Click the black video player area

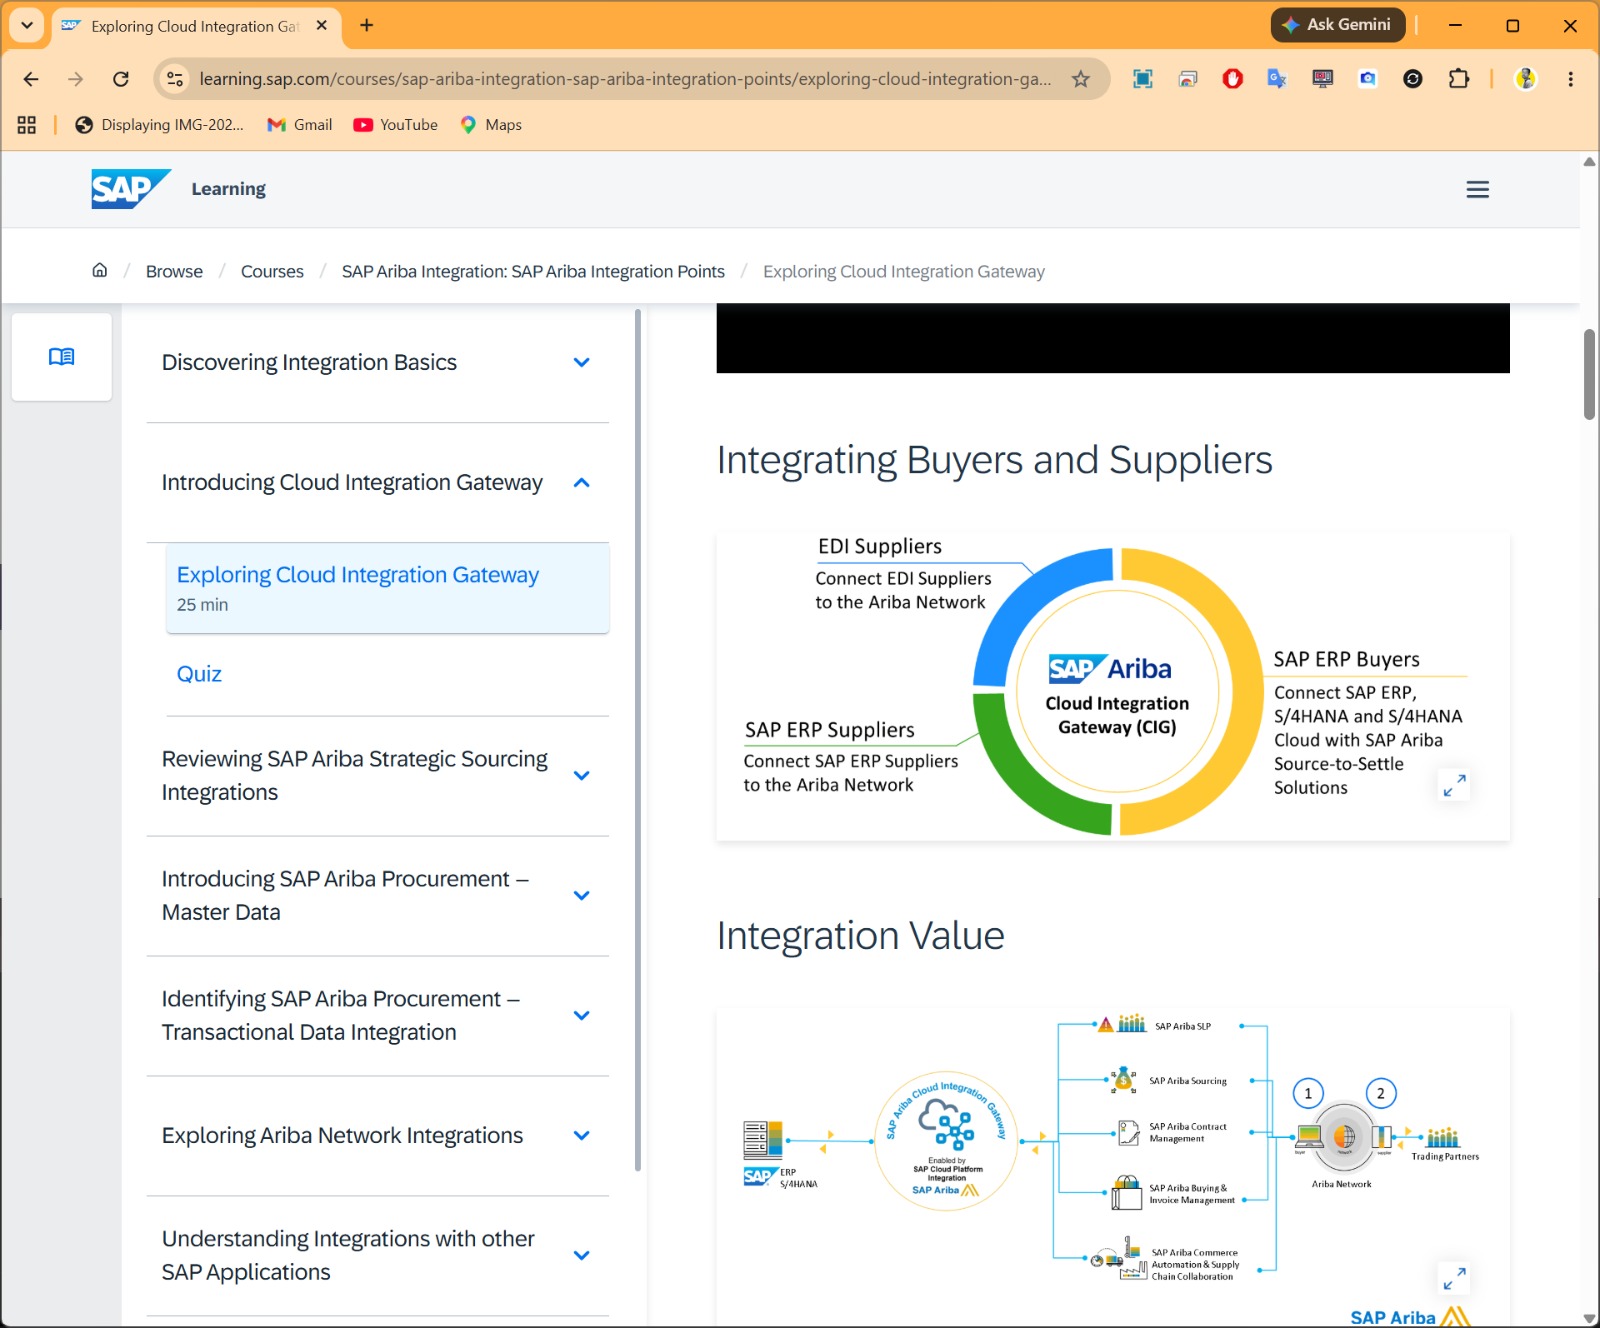pos(1113,338)
